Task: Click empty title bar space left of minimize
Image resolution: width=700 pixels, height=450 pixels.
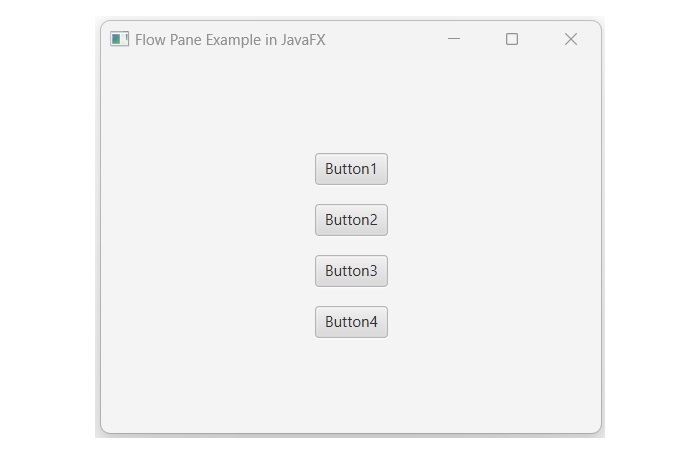Action: coord(385,39)
